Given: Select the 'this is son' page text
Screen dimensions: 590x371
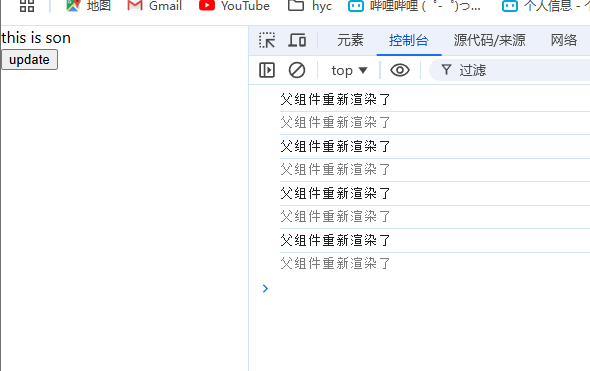Looking at the screenshot, I should 36,38.
